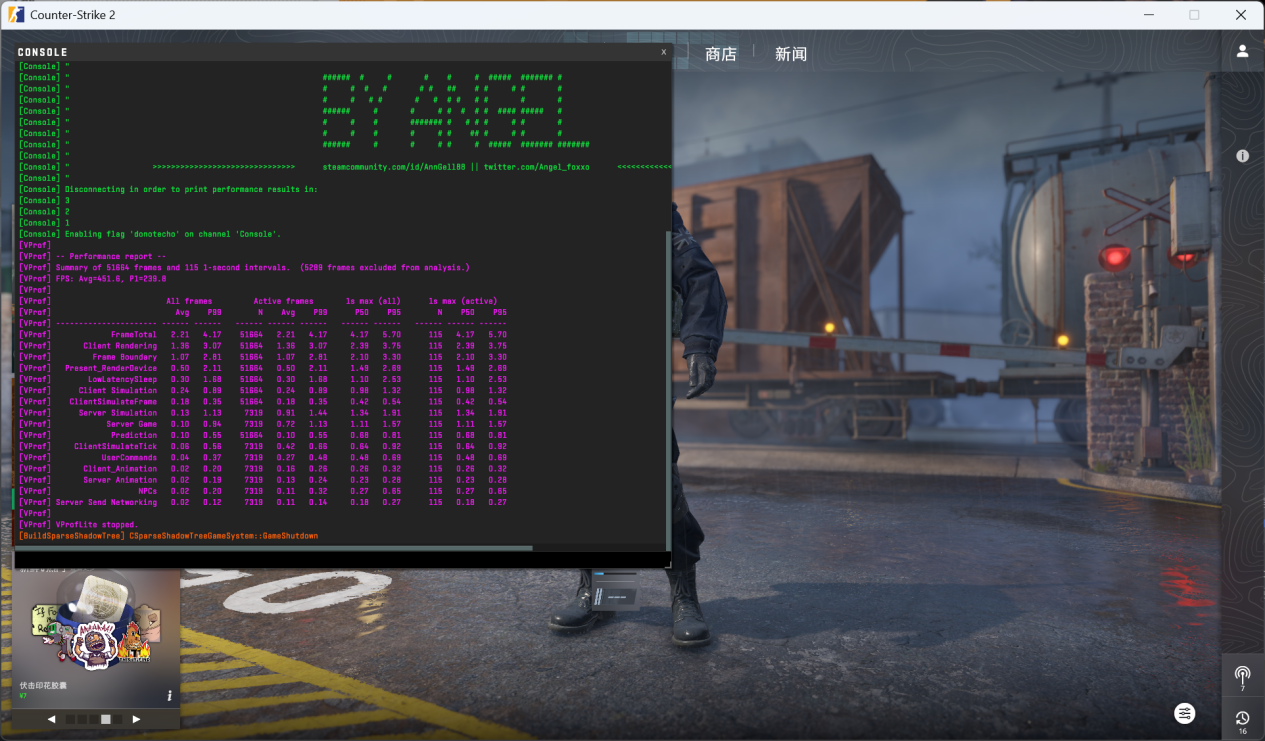1265x741 pixels.
Task: Select the last carousel page indicator
Action: 118,719
